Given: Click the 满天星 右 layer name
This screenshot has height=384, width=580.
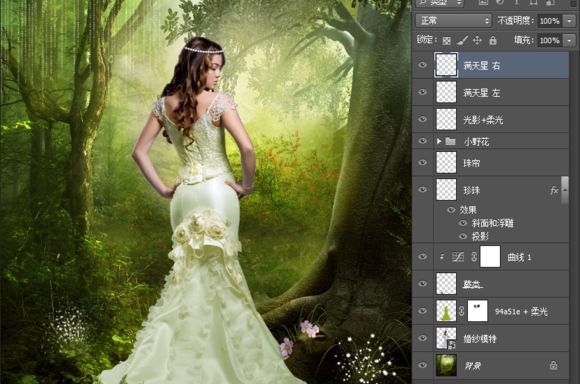Looking at the screenshot, I should click(x=482, y=66).
